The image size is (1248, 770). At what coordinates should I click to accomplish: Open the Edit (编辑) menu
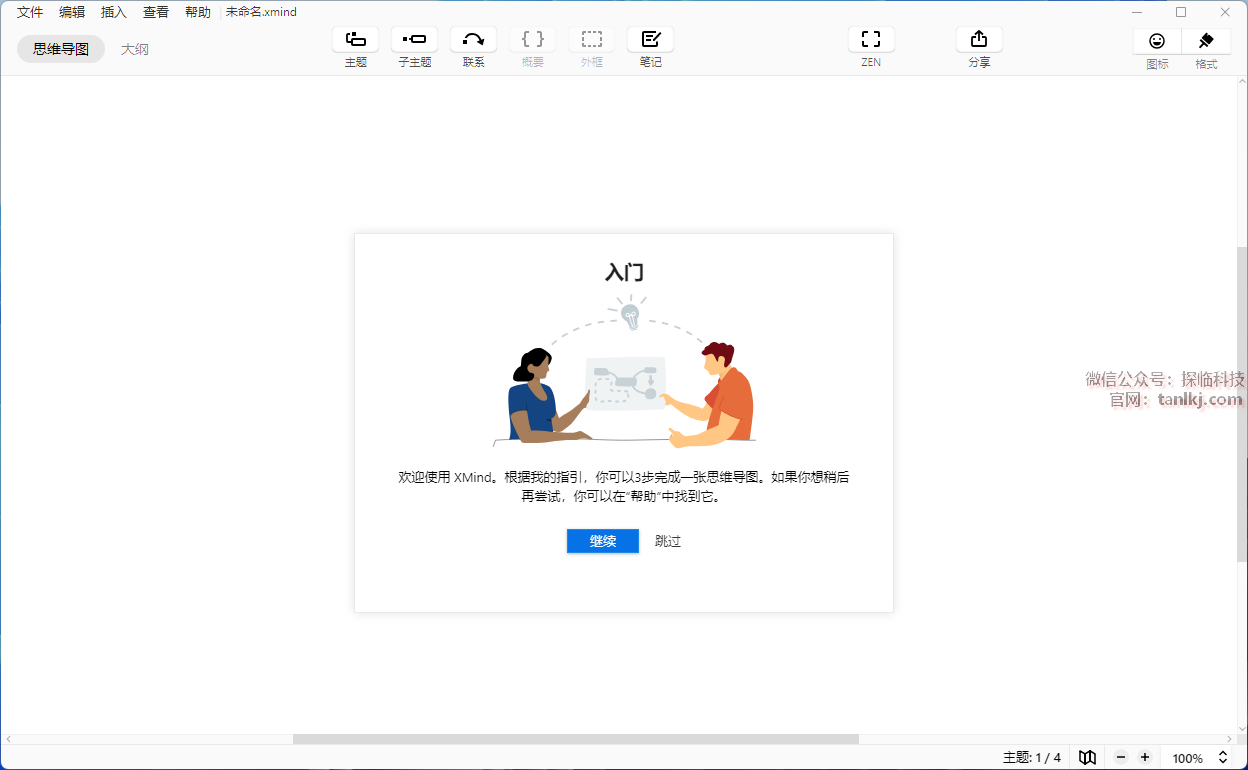[x=72, y=12]
